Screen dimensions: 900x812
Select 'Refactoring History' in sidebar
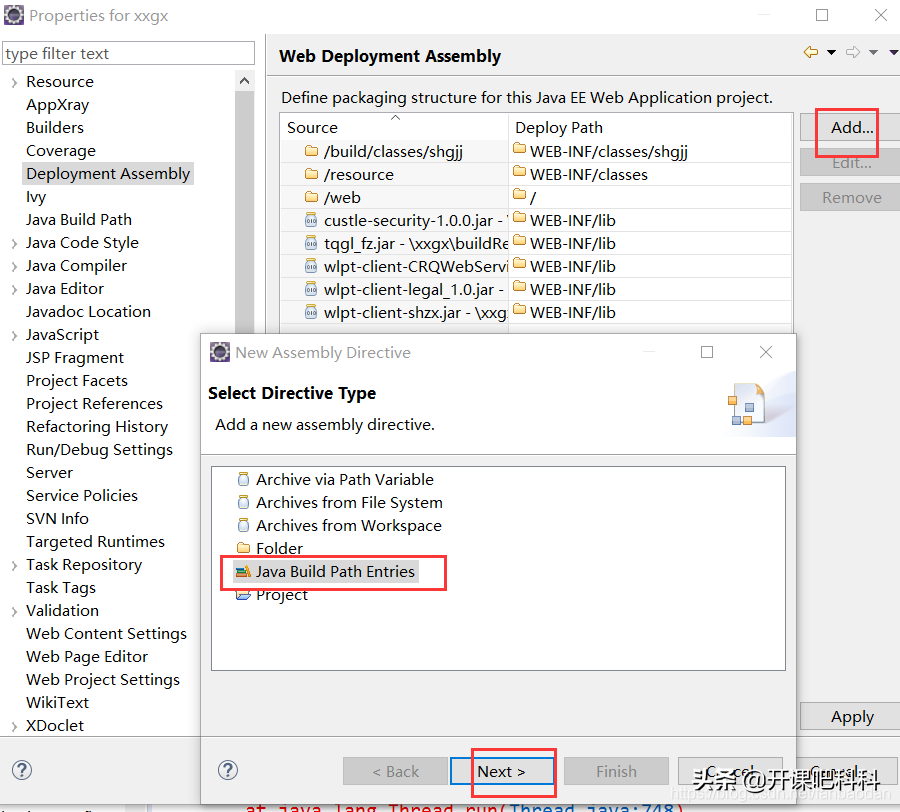coord(97,426)
